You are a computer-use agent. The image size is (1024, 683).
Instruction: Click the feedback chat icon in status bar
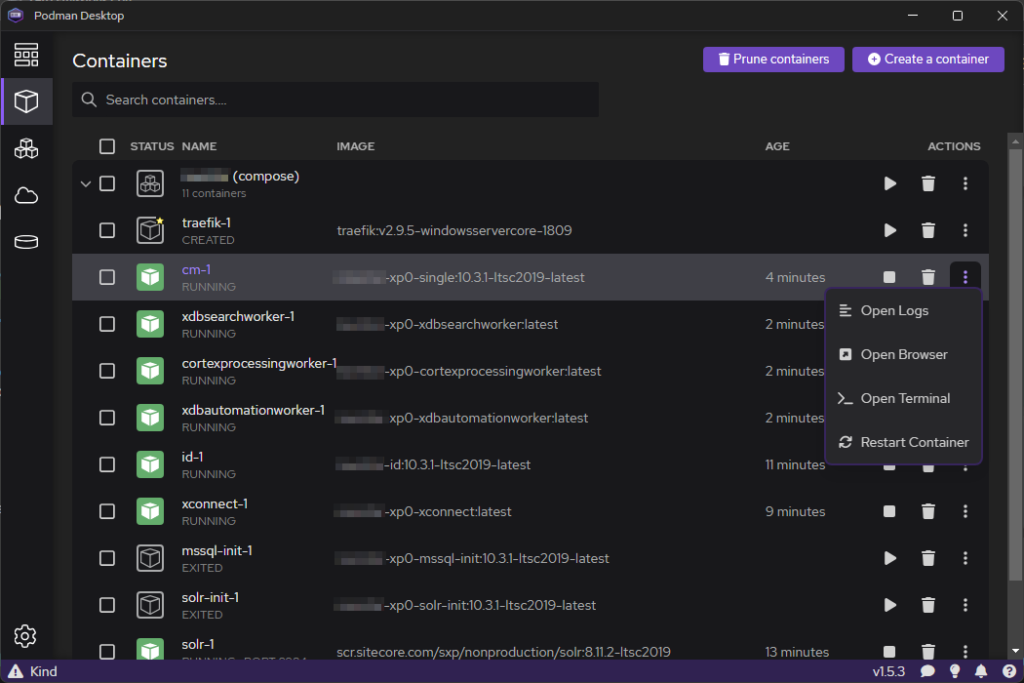click(x=928, y=671)
